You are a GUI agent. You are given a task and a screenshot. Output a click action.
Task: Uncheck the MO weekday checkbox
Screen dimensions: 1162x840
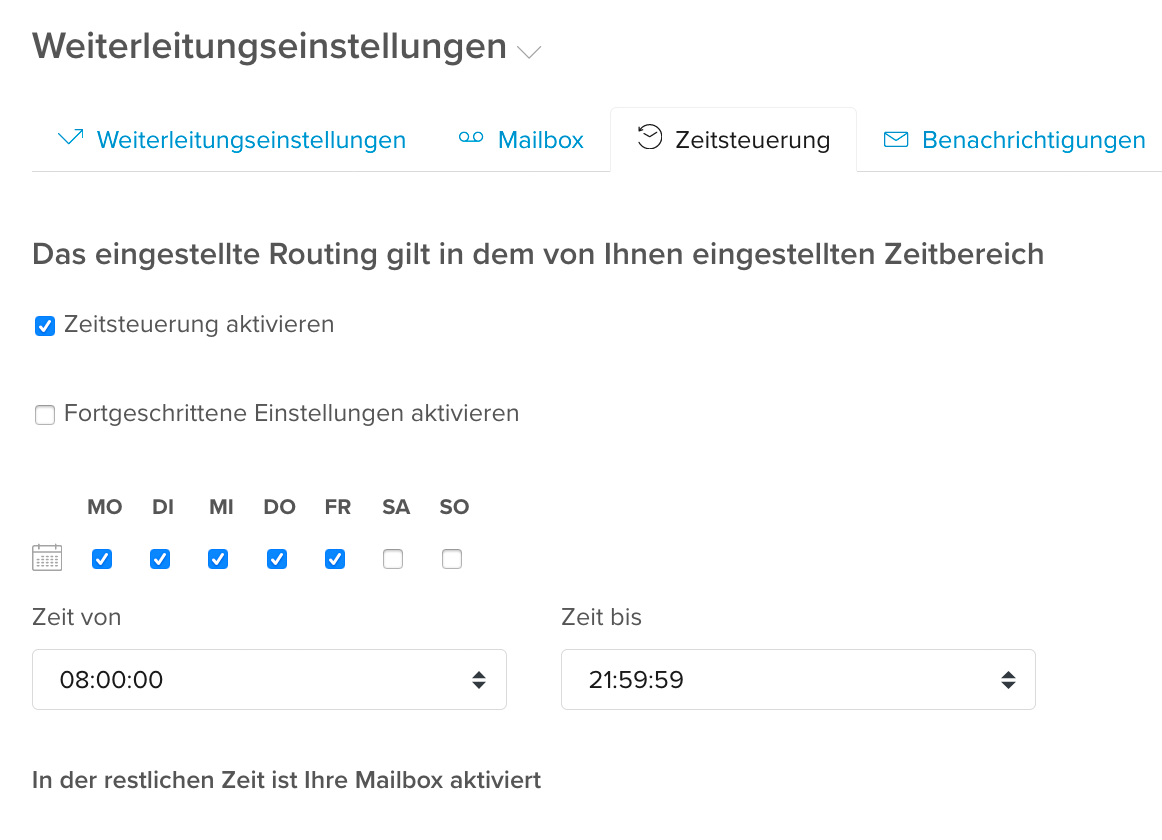[x=102, y=558]
